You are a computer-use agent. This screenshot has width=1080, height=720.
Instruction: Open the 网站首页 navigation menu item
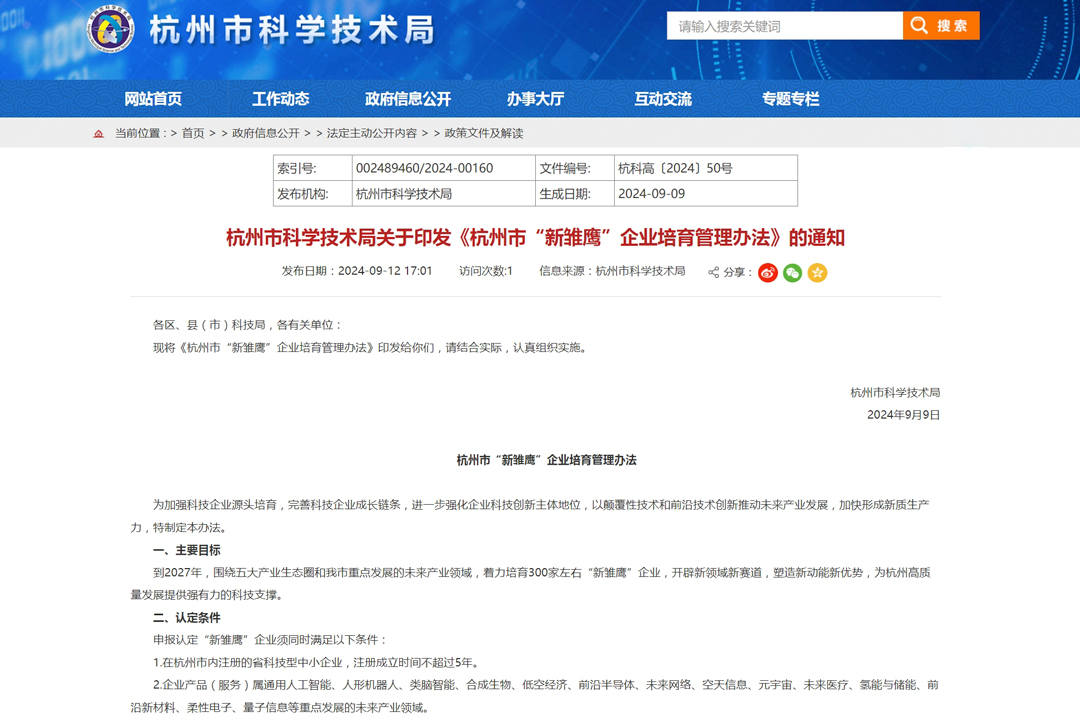click(x=153, y=99)
